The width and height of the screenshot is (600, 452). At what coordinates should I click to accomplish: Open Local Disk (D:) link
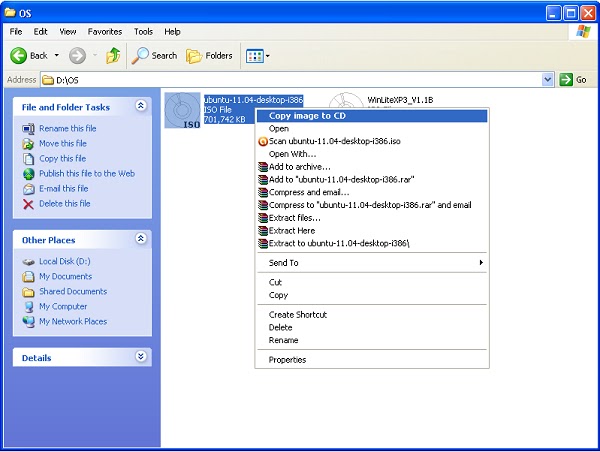click(65, 261)
